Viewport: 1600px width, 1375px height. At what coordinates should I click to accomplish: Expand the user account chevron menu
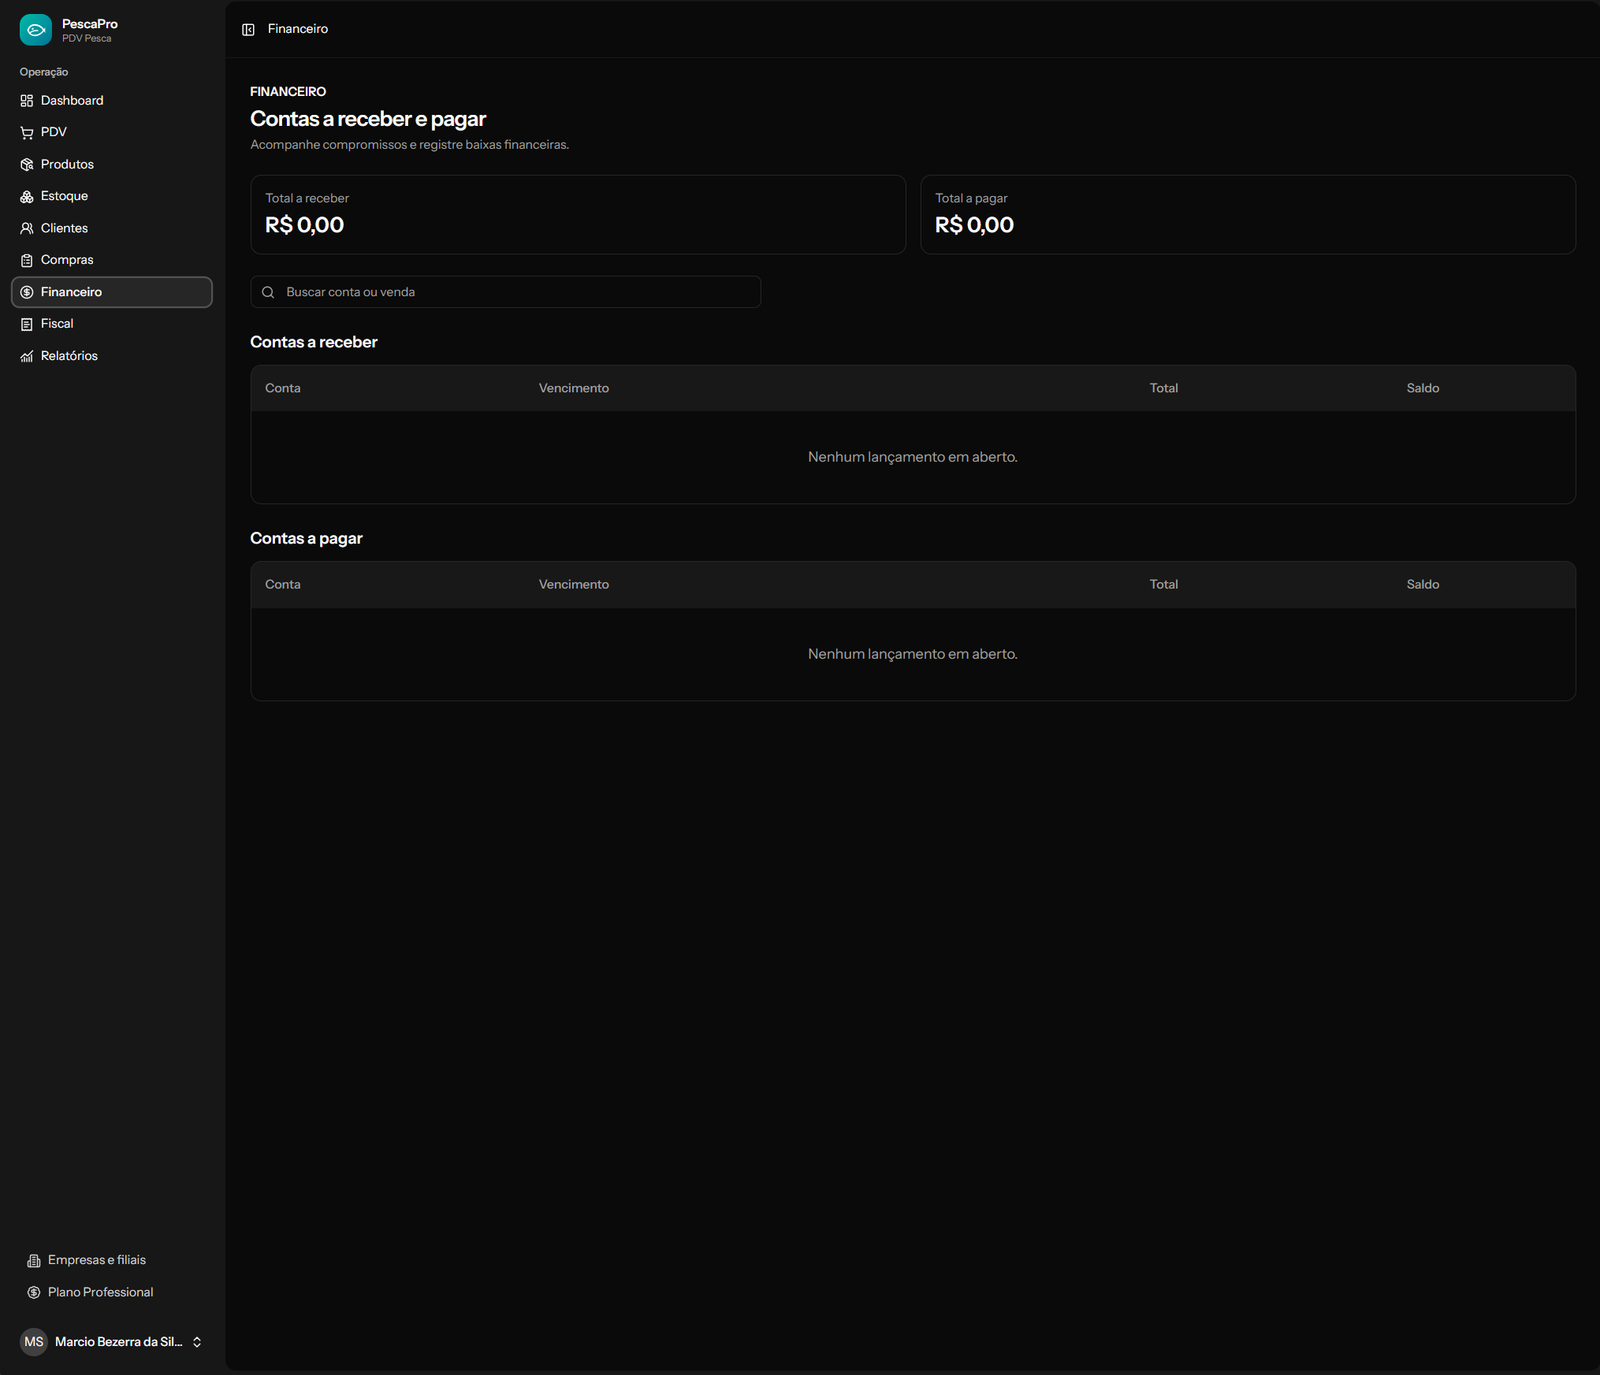click(x=197, y=1342)
